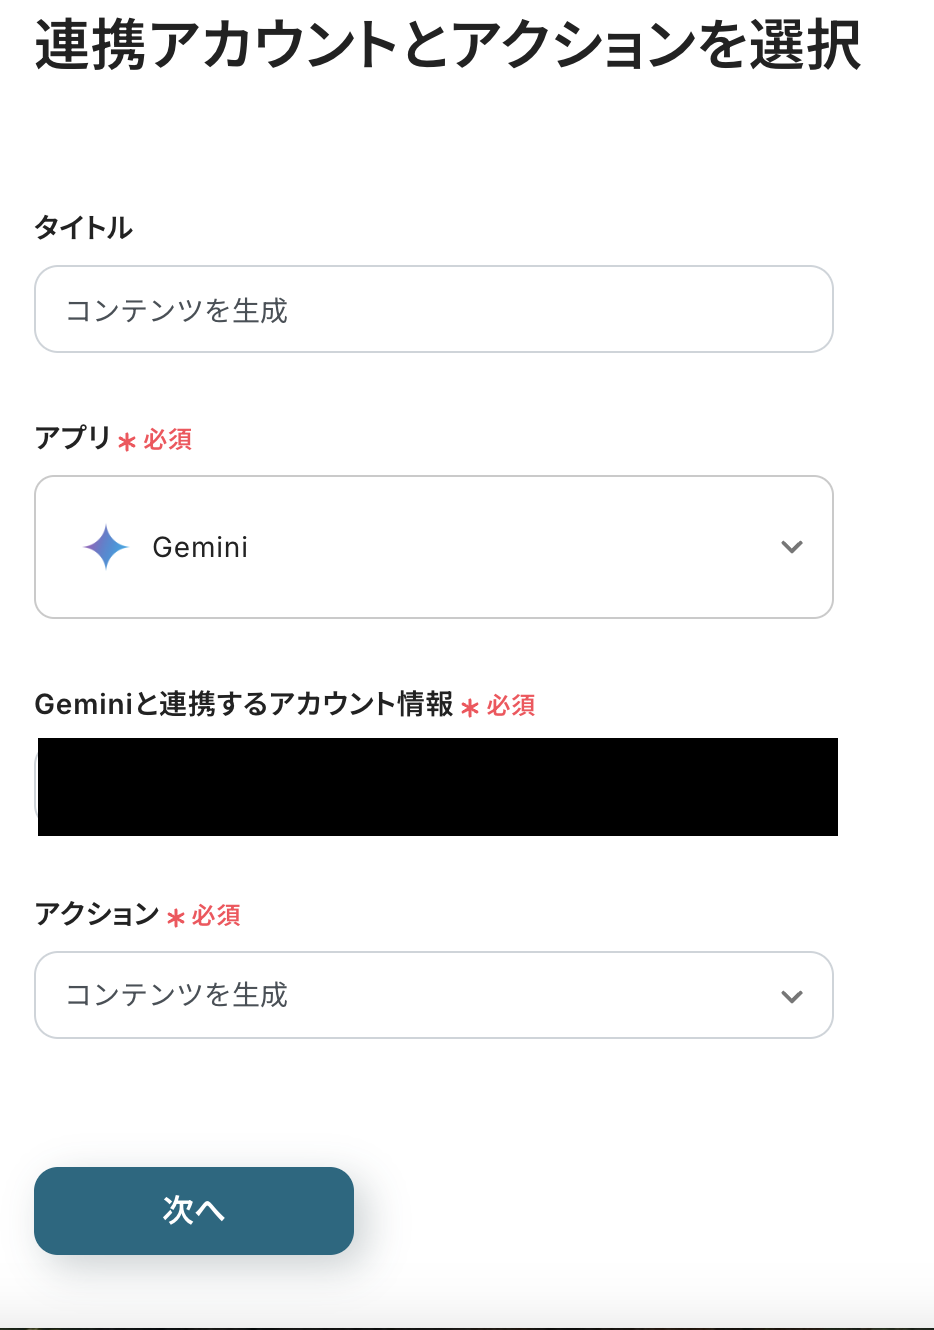Screen dimensions: 934x1330
Task: Click the タイトル field label
Action: pyautogui.click(x=84, y=228)
